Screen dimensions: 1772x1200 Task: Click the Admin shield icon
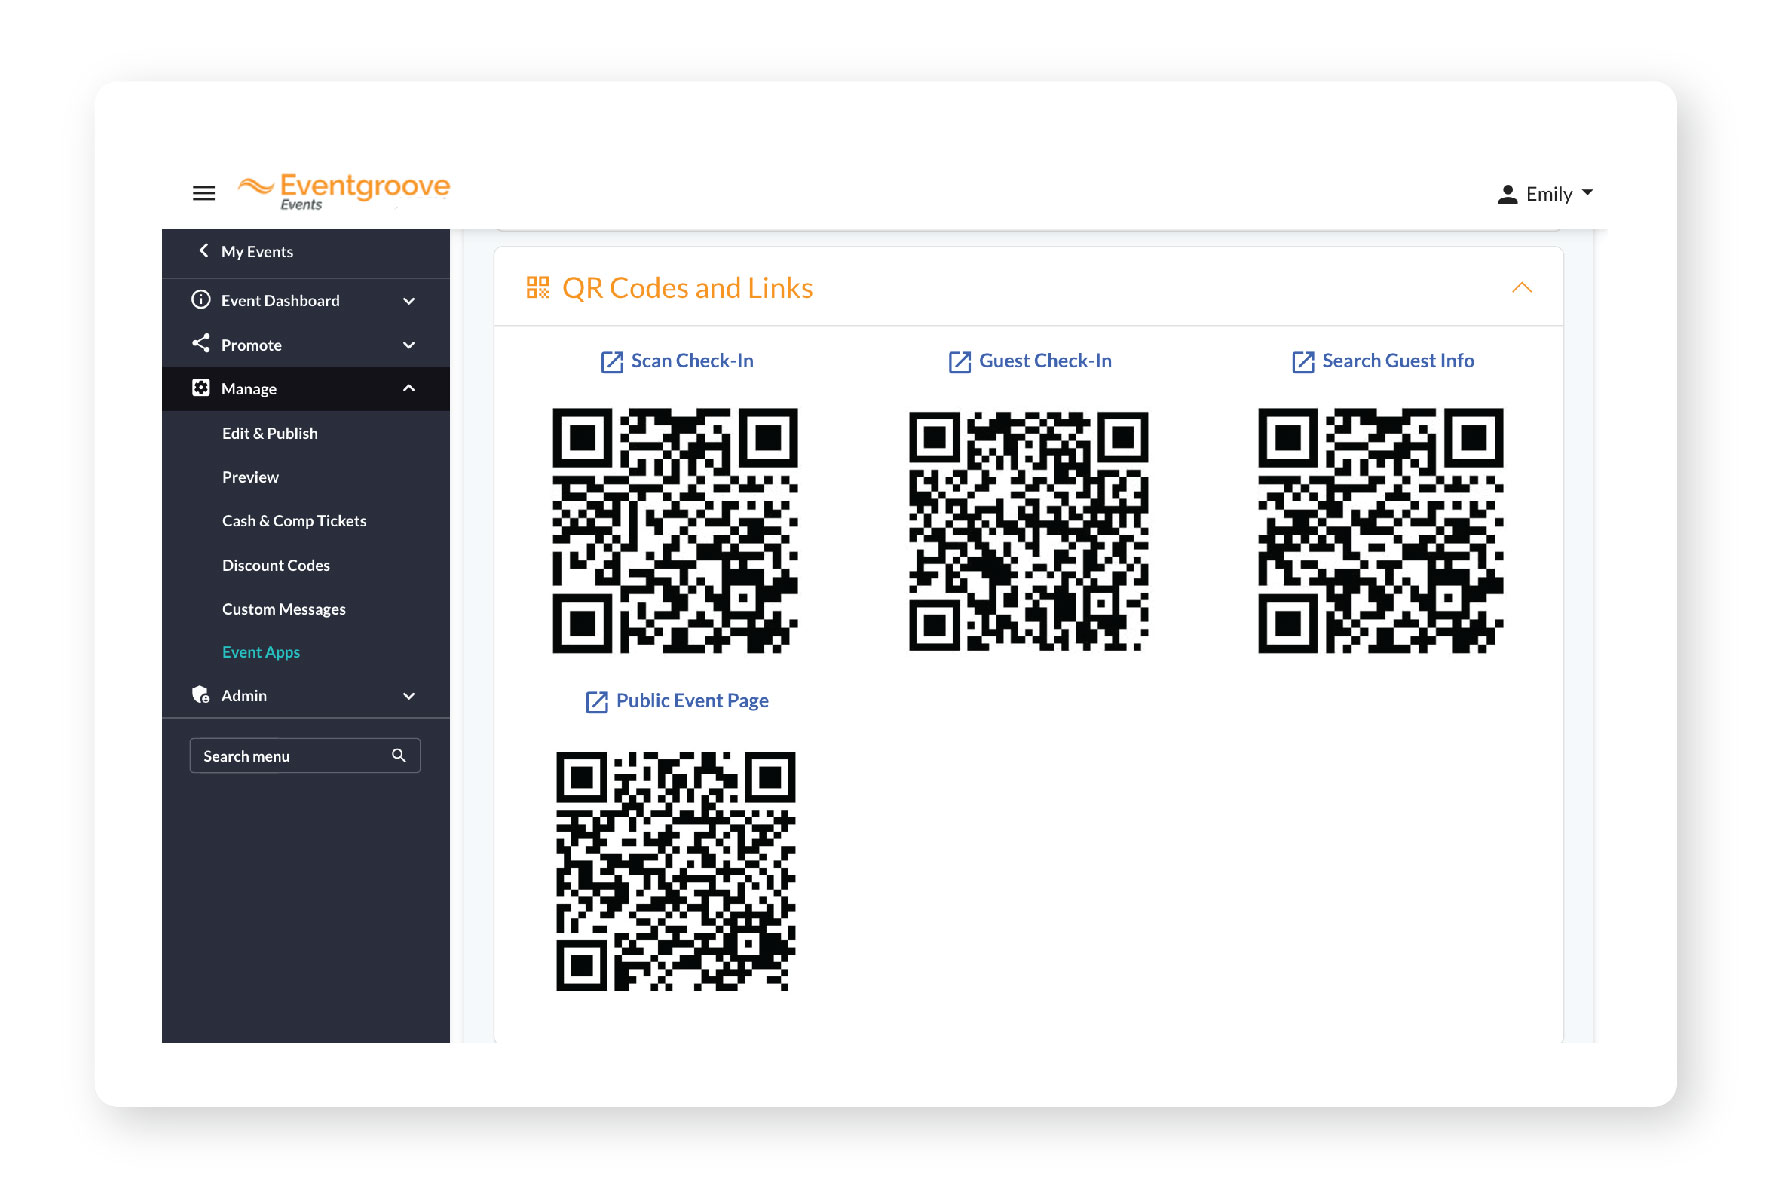pyautogui.click(x=201, y=695)
